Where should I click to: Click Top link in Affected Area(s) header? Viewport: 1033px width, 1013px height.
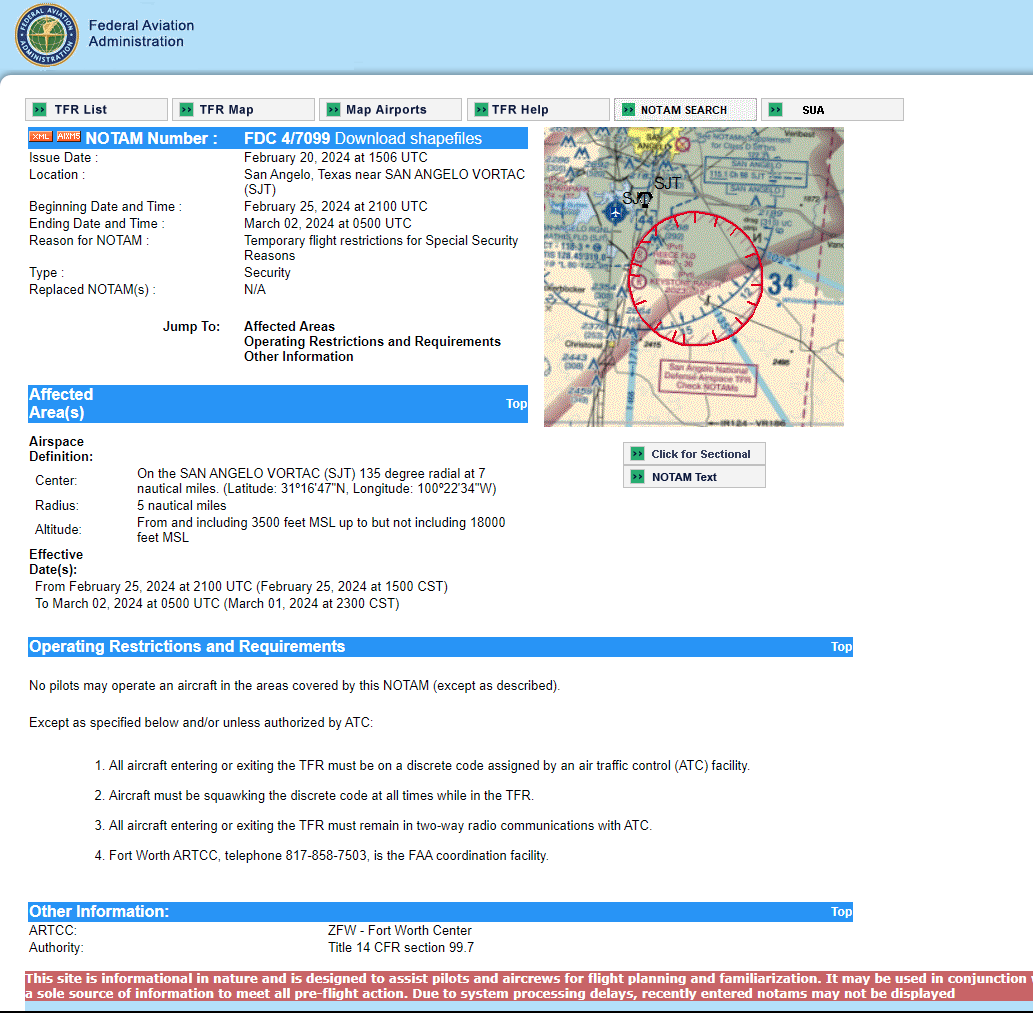516,404
